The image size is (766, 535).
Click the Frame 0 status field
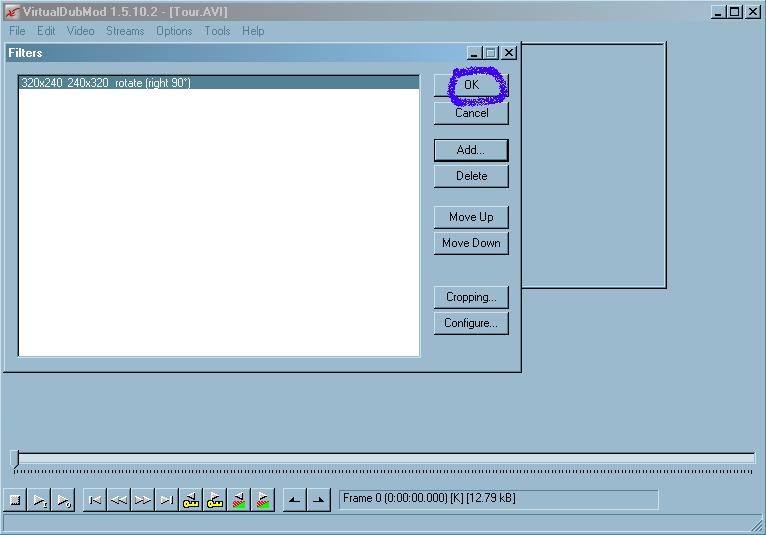(x=498, y=499)
